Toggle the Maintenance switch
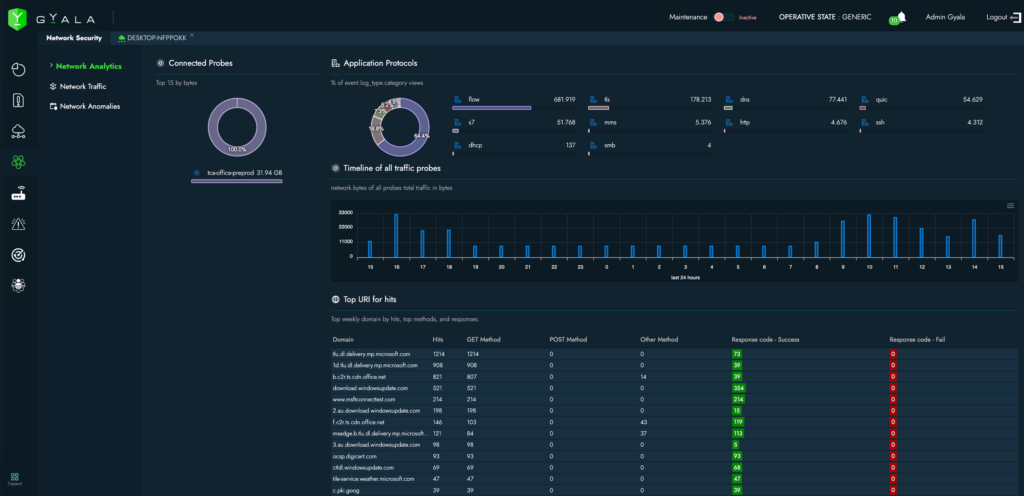Viewport: 1024px width, 496px height. [x=725, y=17]
